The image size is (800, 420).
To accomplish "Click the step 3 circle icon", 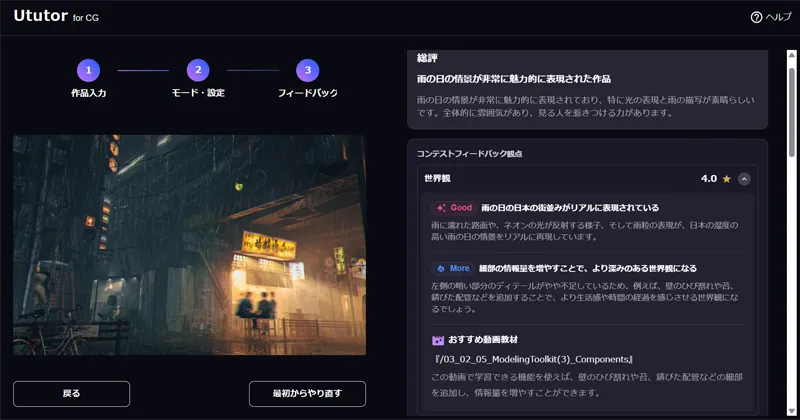I will point(307,70).
